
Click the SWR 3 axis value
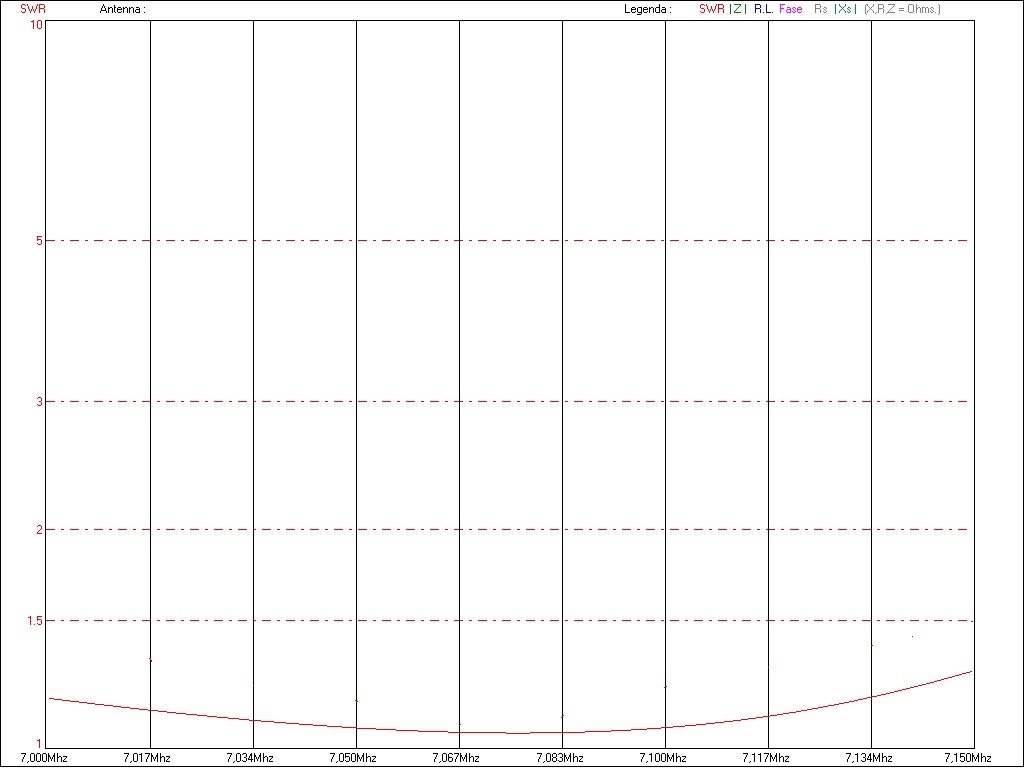click(38, 402)
